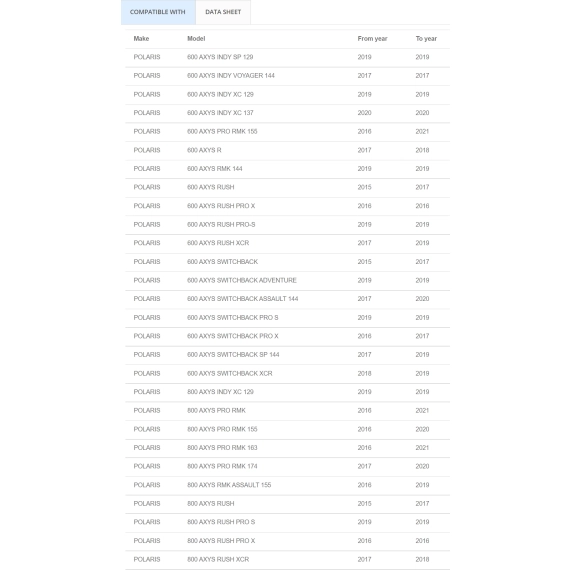Image resolution: width=570 pixels, height=570 pixels.
Task: Click the 600 AXYS SWITCHBACK XCR entry
Action: pyautogui.click(x=229, y=373)
